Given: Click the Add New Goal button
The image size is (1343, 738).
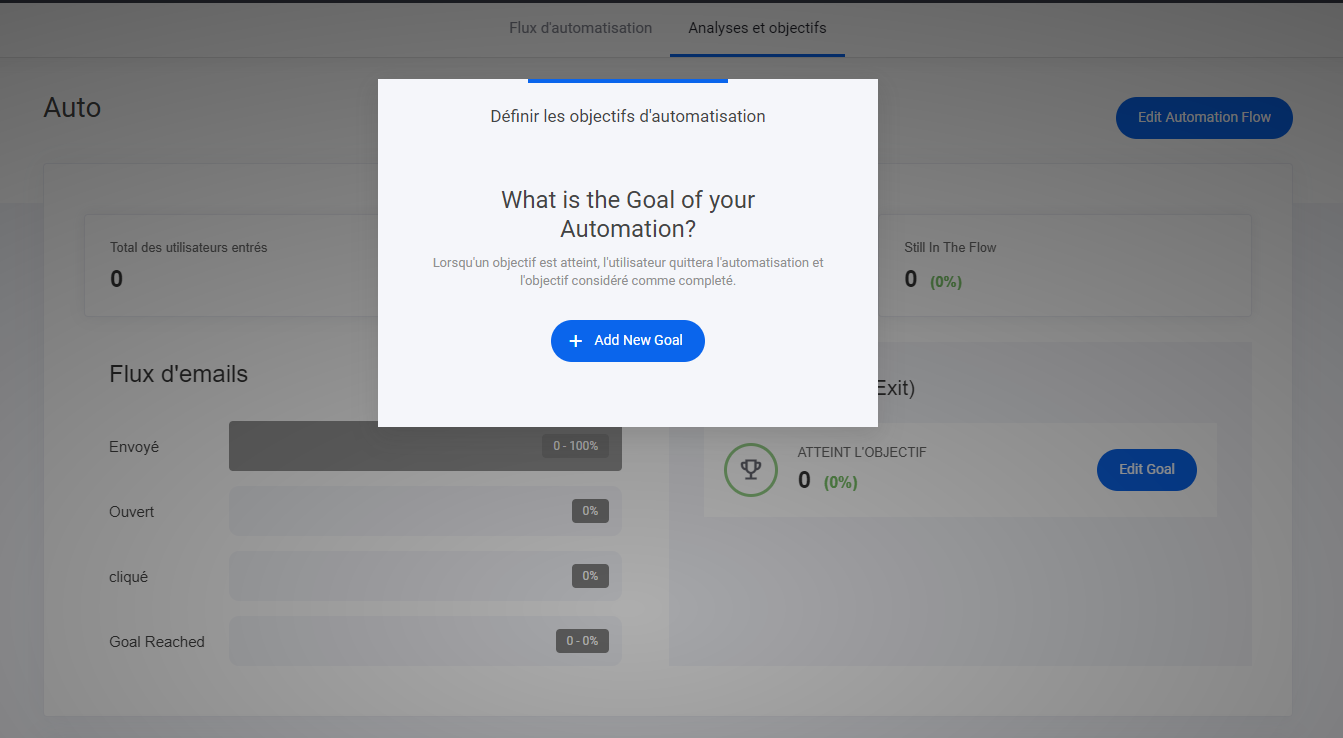Looking at the screenshot, I should (x=628, y=341).
